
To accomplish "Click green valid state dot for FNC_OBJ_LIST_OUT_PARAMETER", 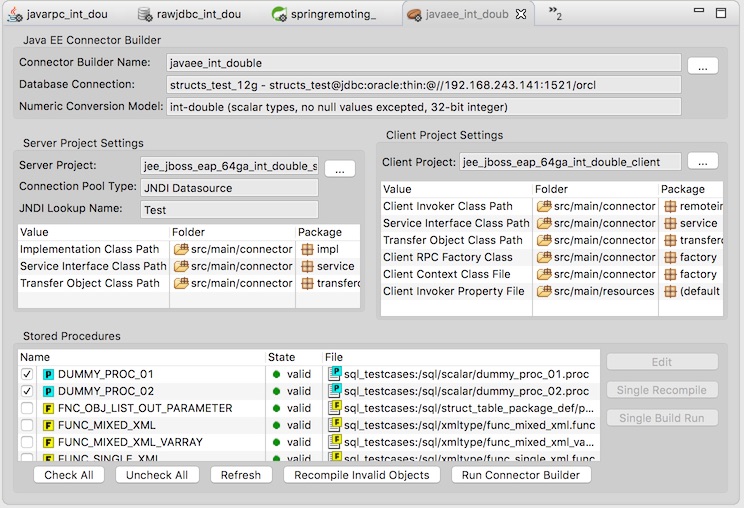I will click(x=276, y=408).
